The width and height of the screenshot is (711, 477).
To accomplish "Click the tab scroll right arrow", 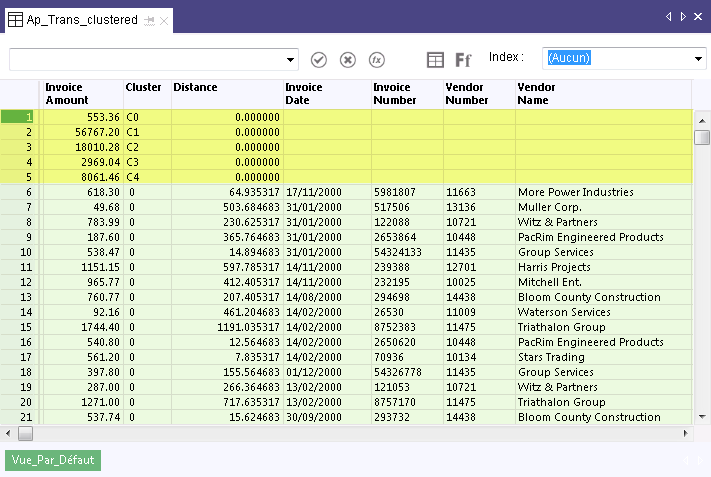I will [x=683, y=17].
